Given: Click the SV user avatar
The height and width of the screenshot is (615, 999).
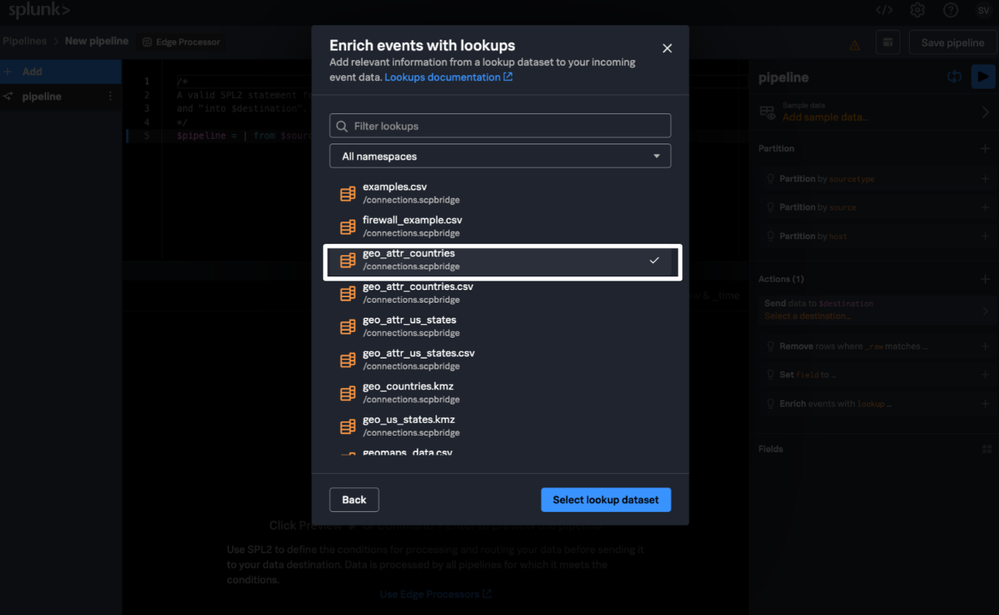Looking at the screenshot, I should coord(983,10).
